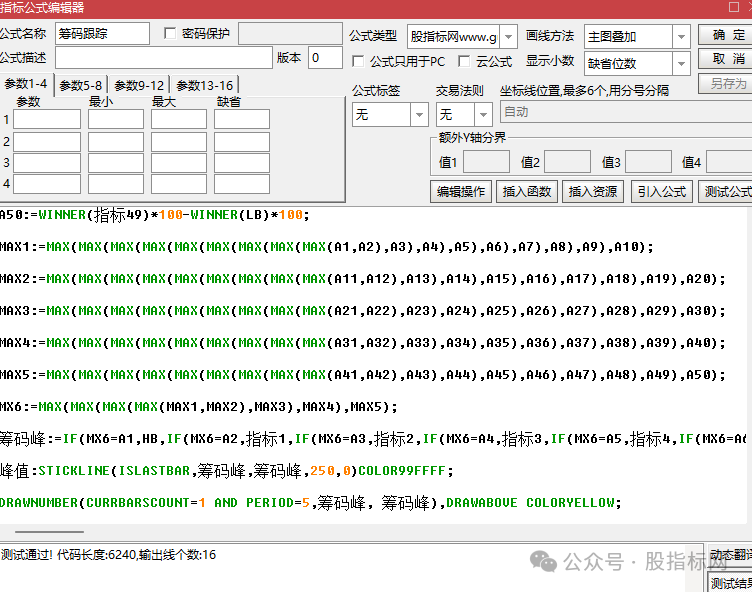Click the 坐标线位置 field showing 自动

(x=626, y=112)
